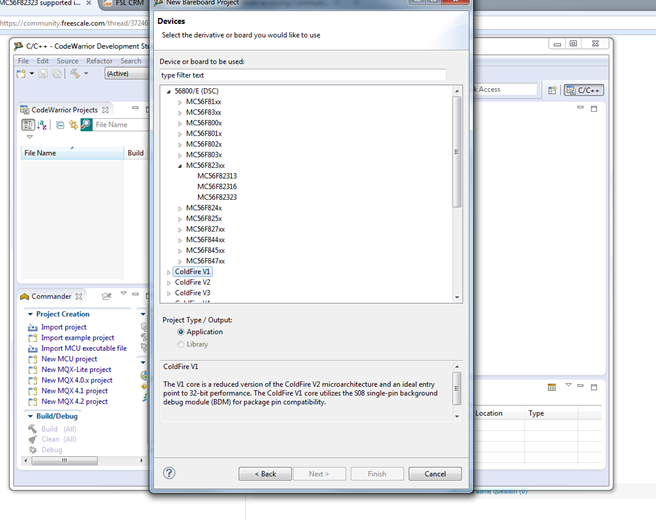656x520 pixels.
Task: Click Open Perspective icon beside C/C++
Action: click(x=552, y=90)
